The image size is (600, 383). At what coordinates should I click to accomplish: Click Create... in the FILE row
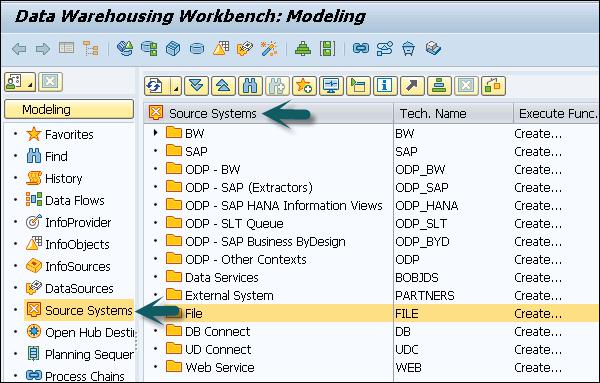(538, 313)
